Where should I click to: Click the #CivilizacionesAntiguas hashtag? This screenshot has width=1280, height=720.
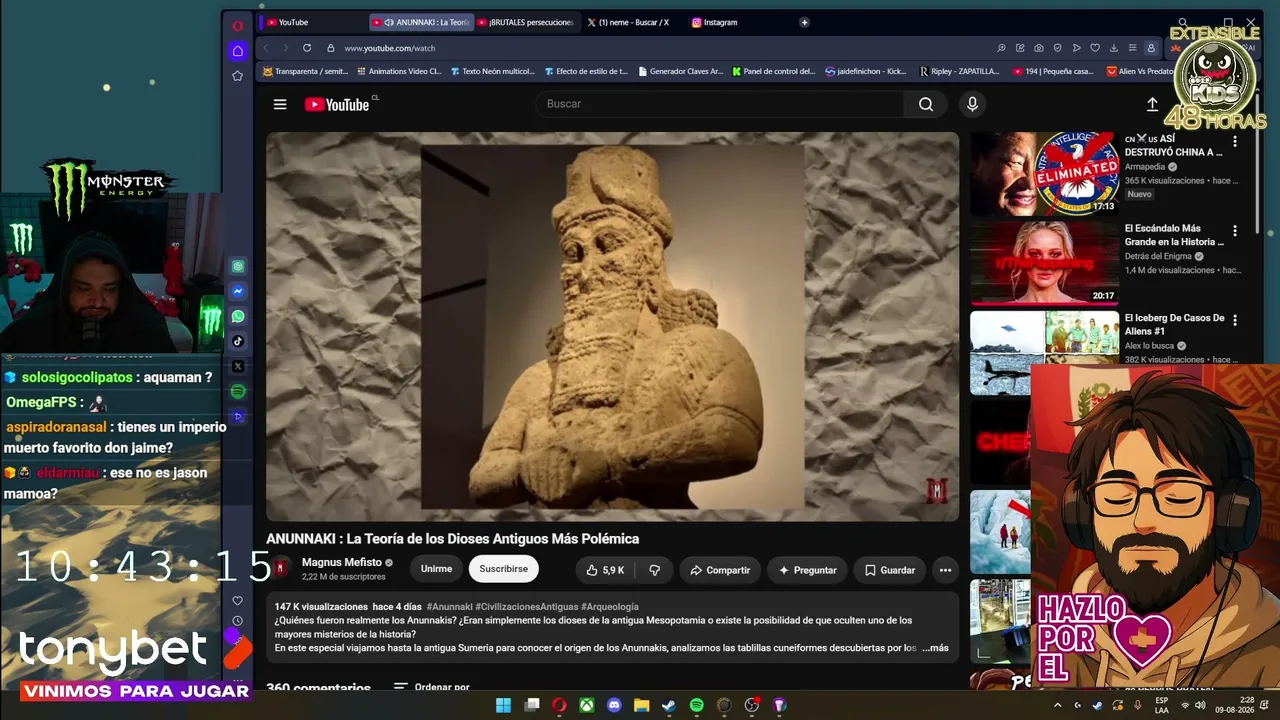pyautogui.click(x=526, y=606)
